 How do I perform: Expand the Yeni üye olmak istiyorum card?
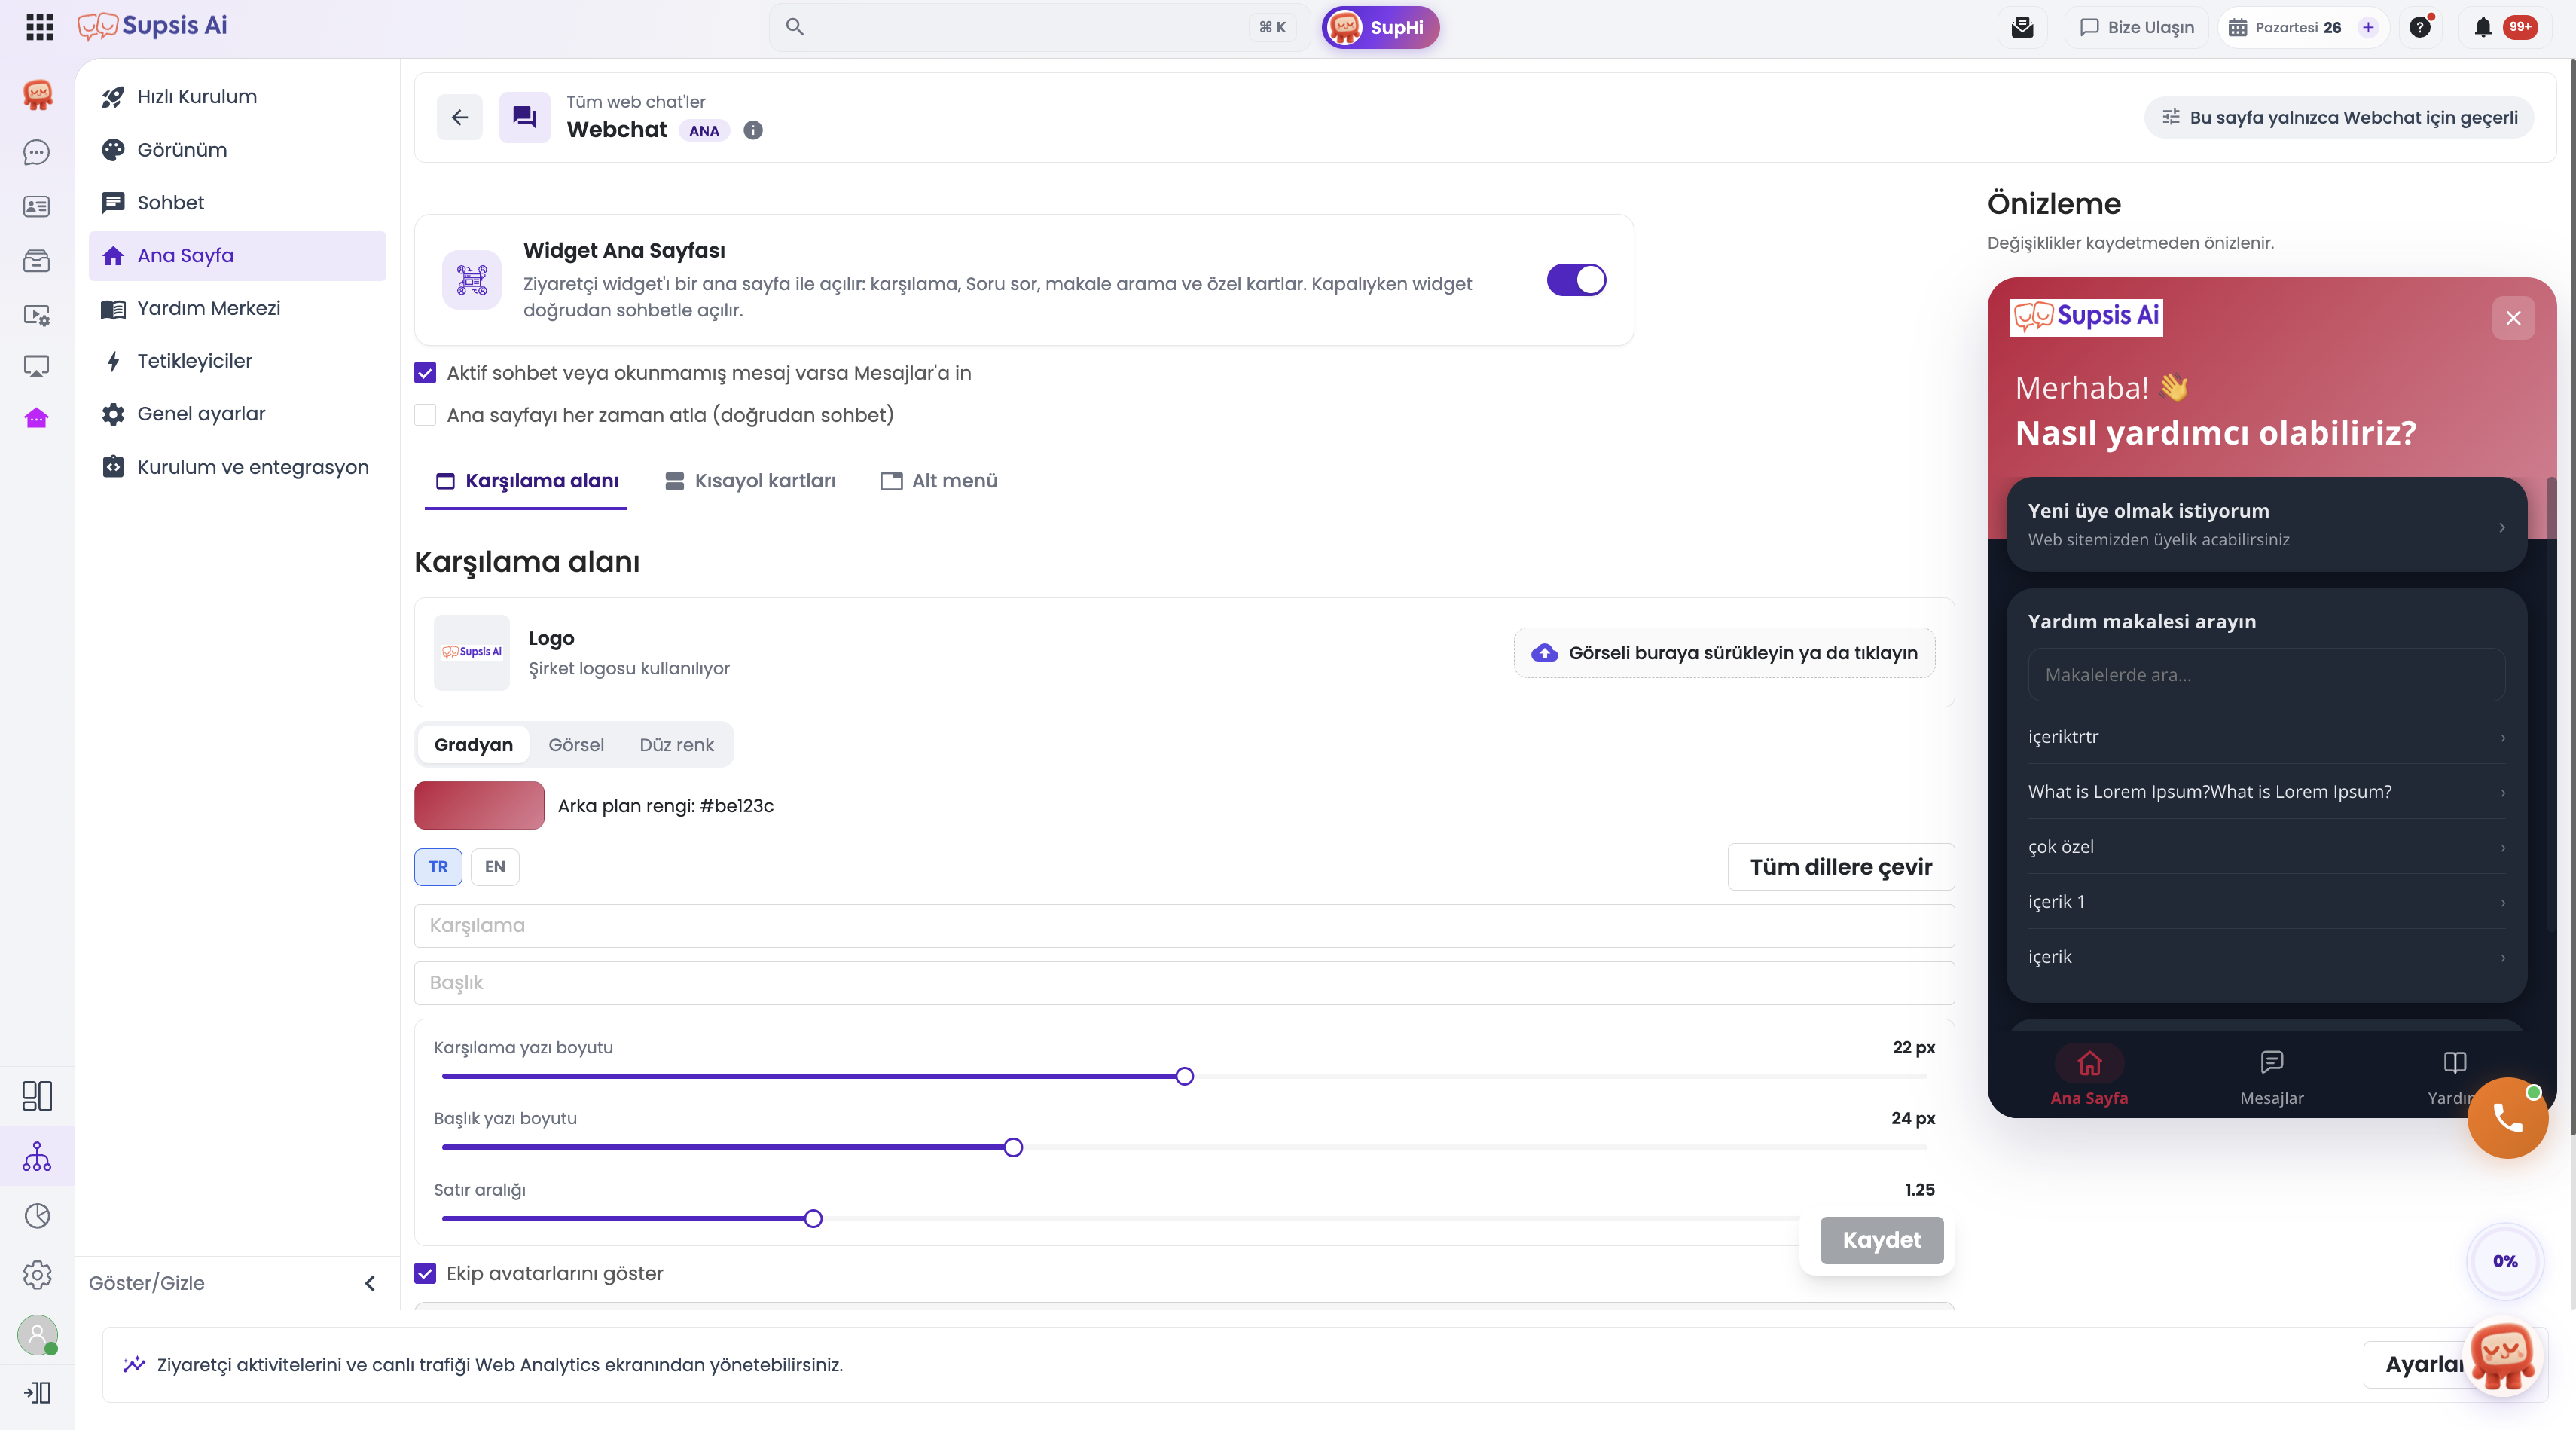click(2266, 524)
